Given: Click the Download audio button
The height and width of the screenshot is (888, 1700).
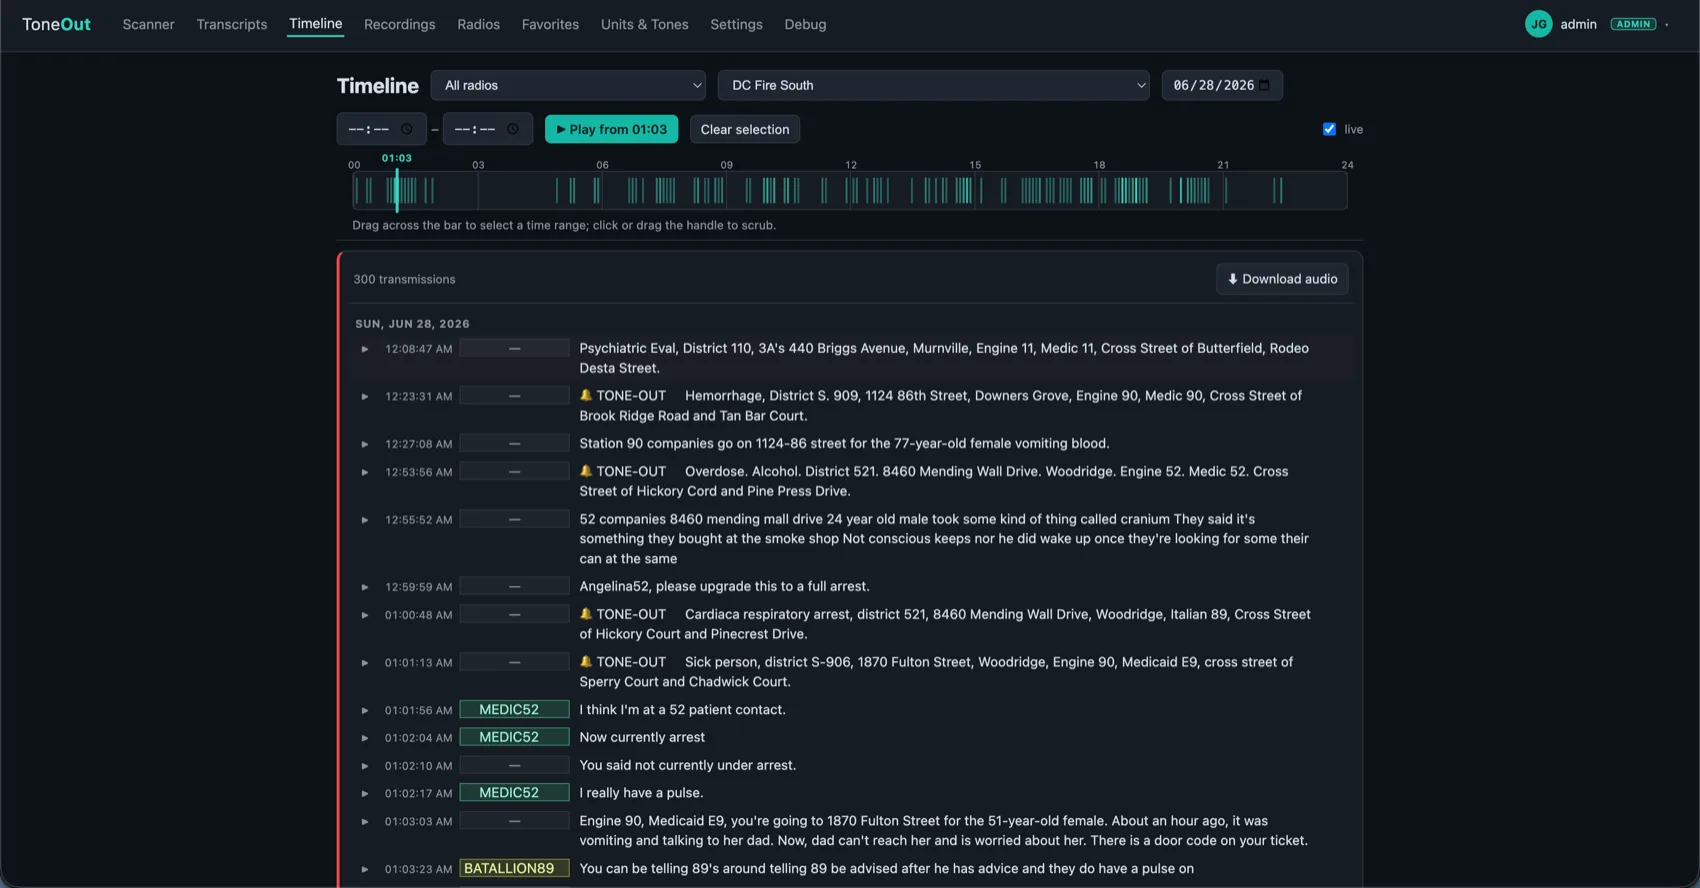Looking at the screenshot, I should 1282,279.
